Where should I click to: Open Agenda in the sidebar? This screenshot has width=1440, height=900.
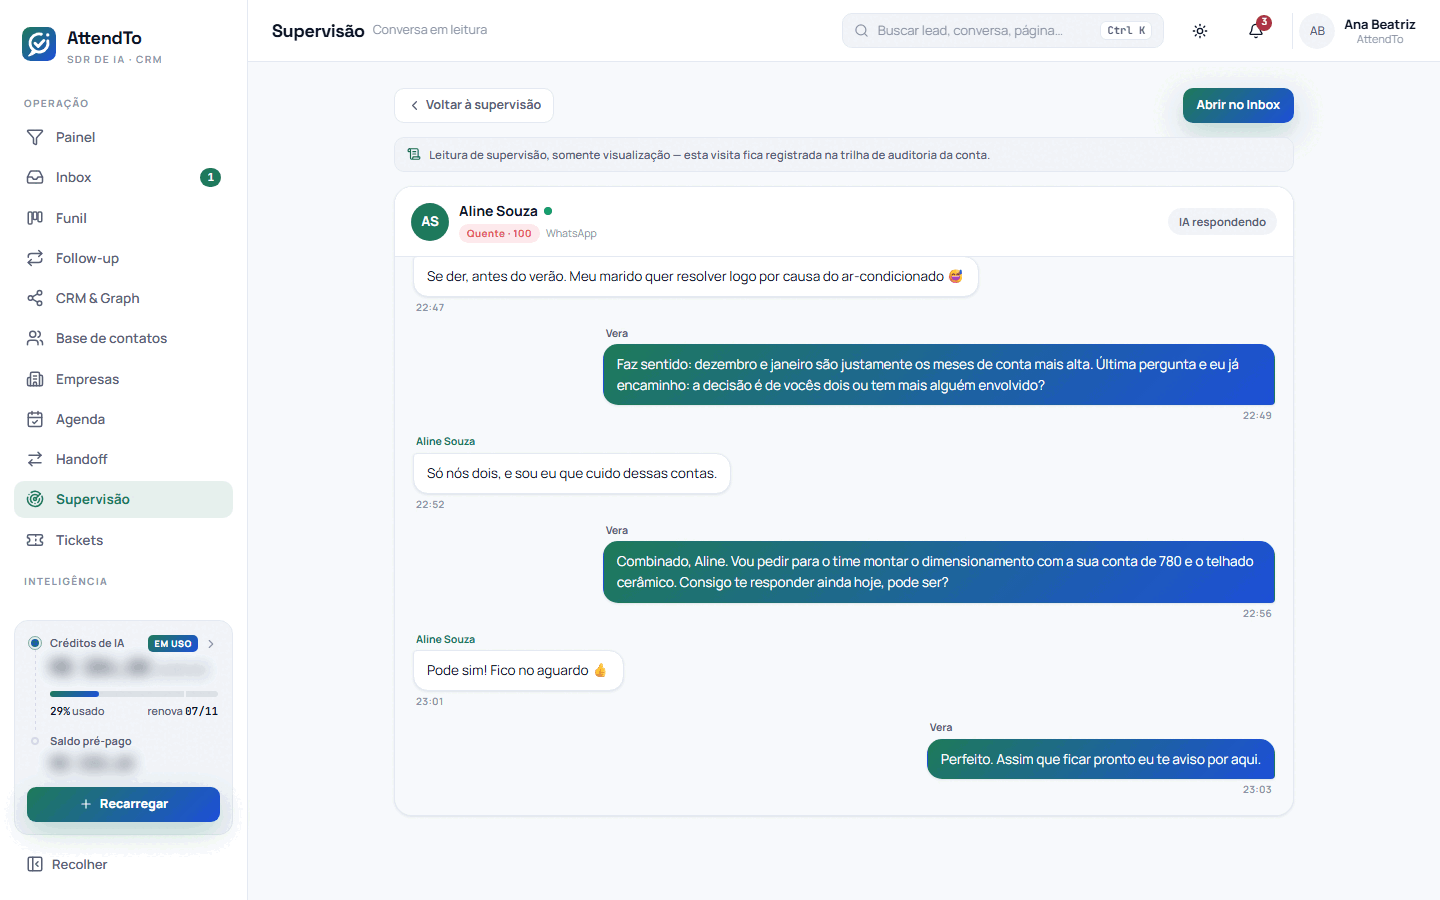pyautogui.click(x=124, y=419)
